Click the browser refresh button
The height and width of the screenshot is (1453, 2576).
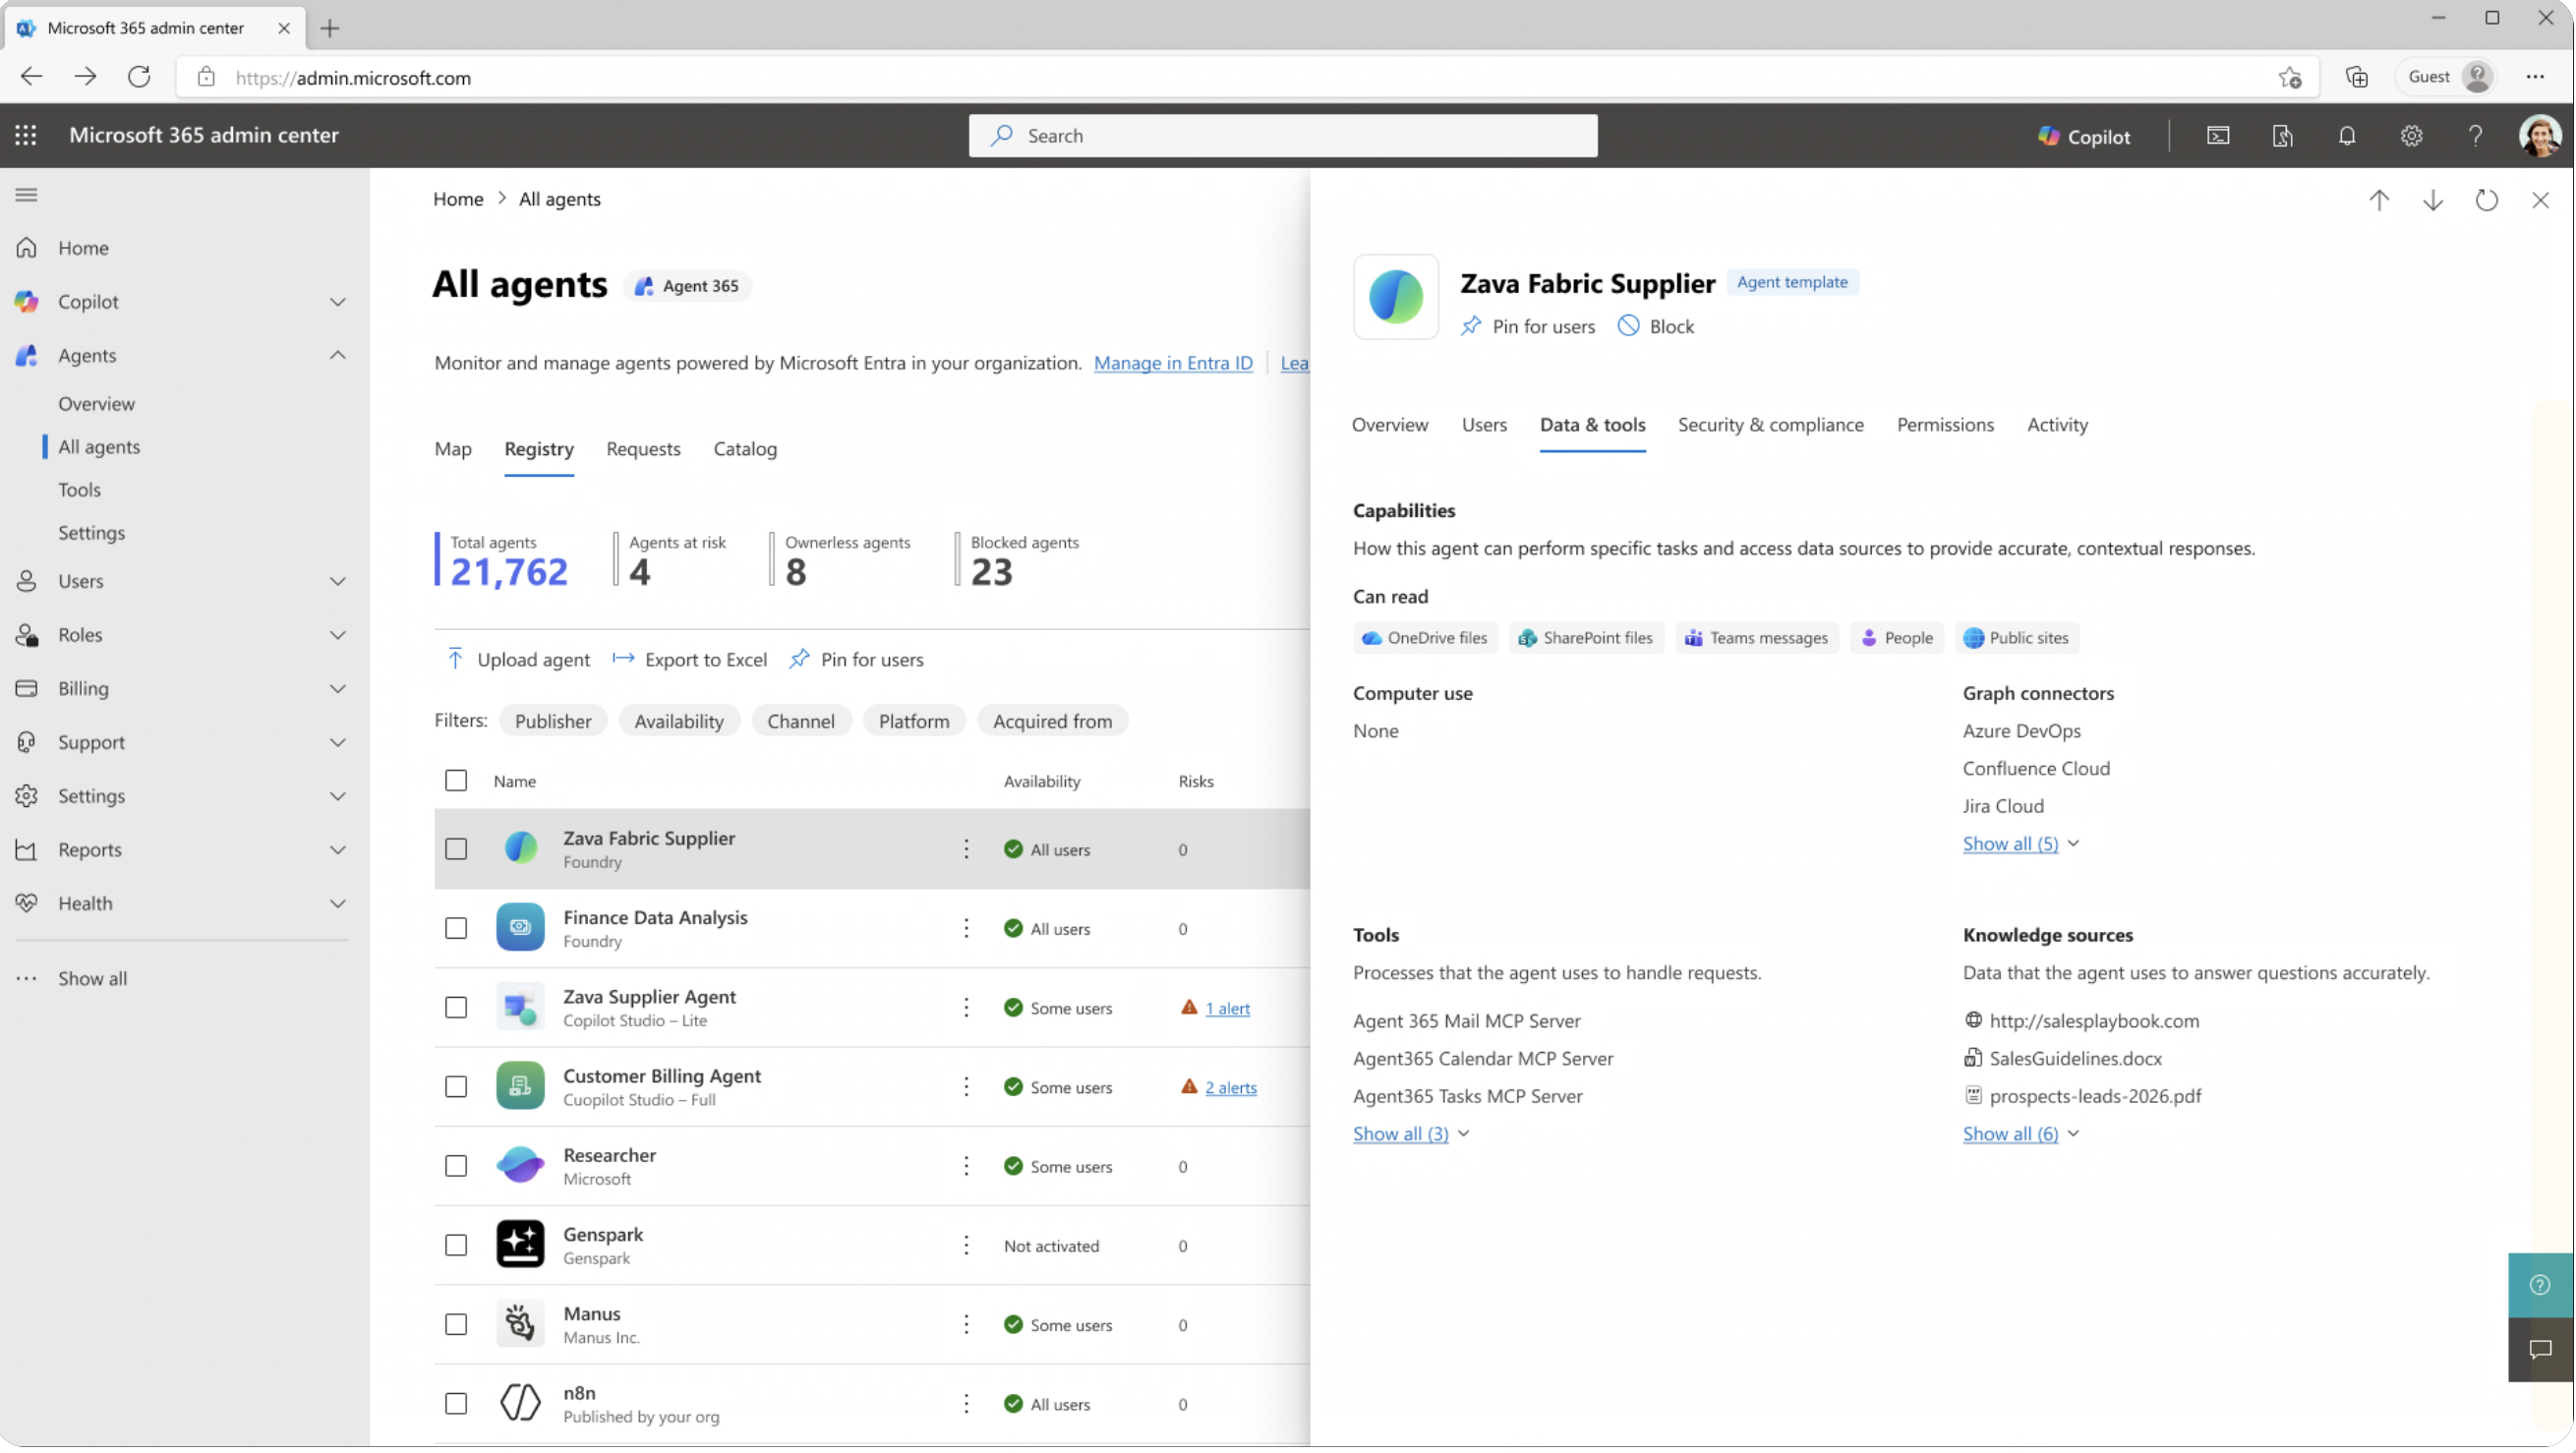(139, 77)
